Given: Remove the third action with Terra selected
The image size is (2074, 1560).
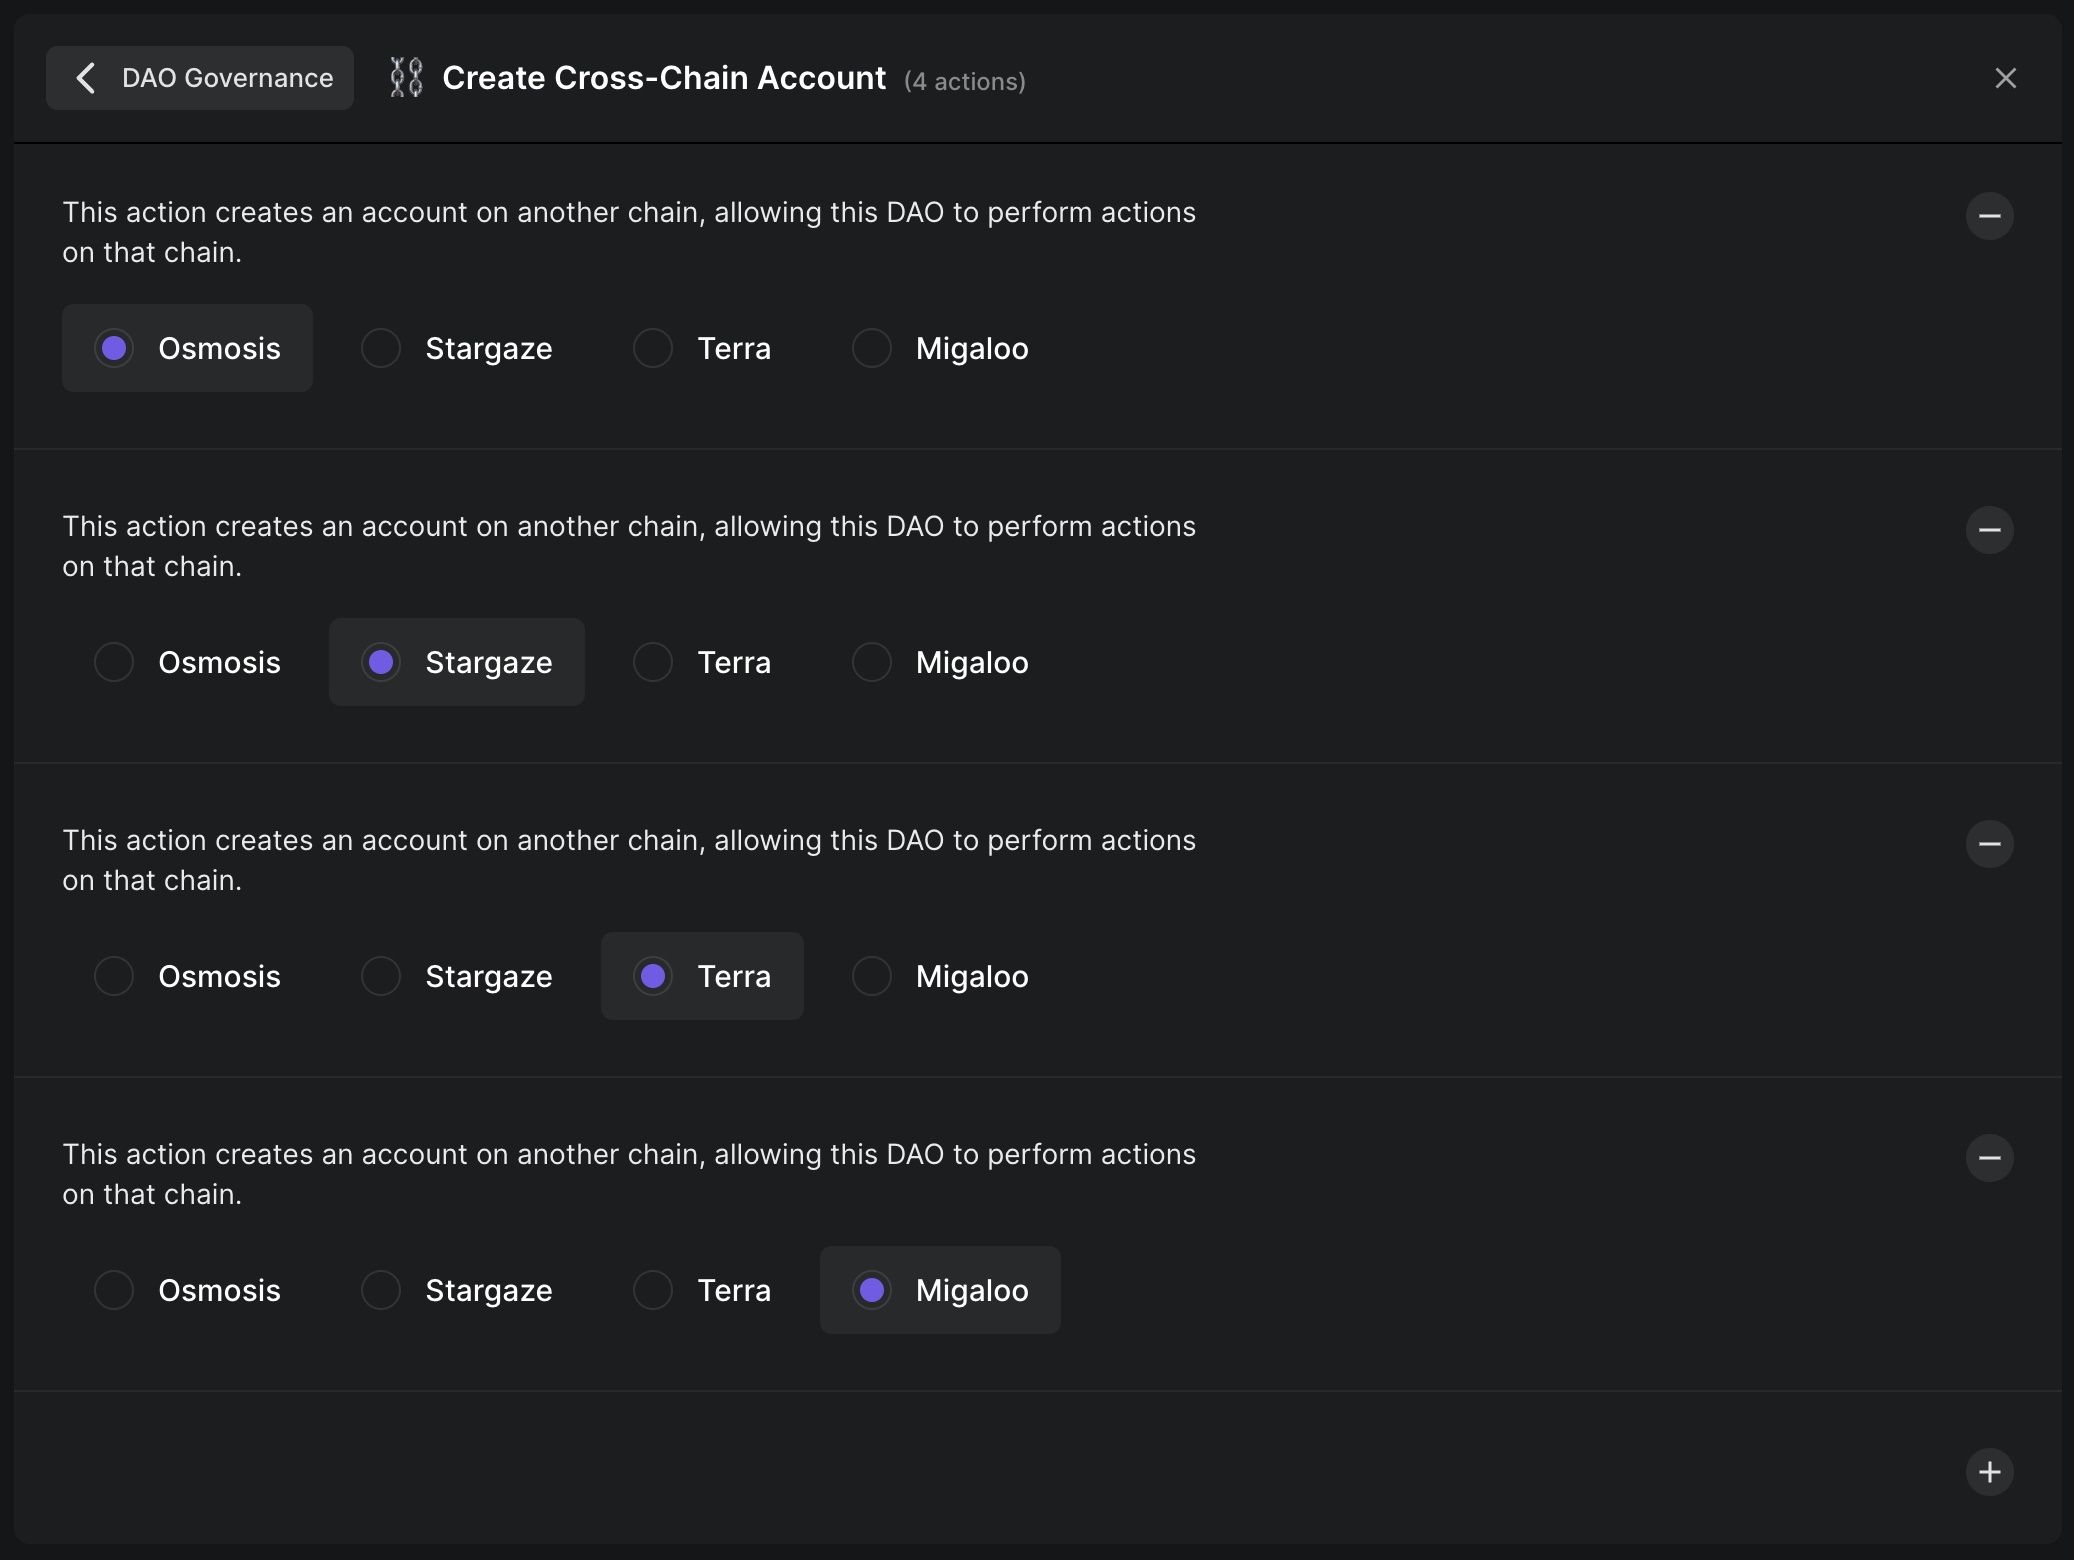Looking at the screenshot, I should [1989, 844].
